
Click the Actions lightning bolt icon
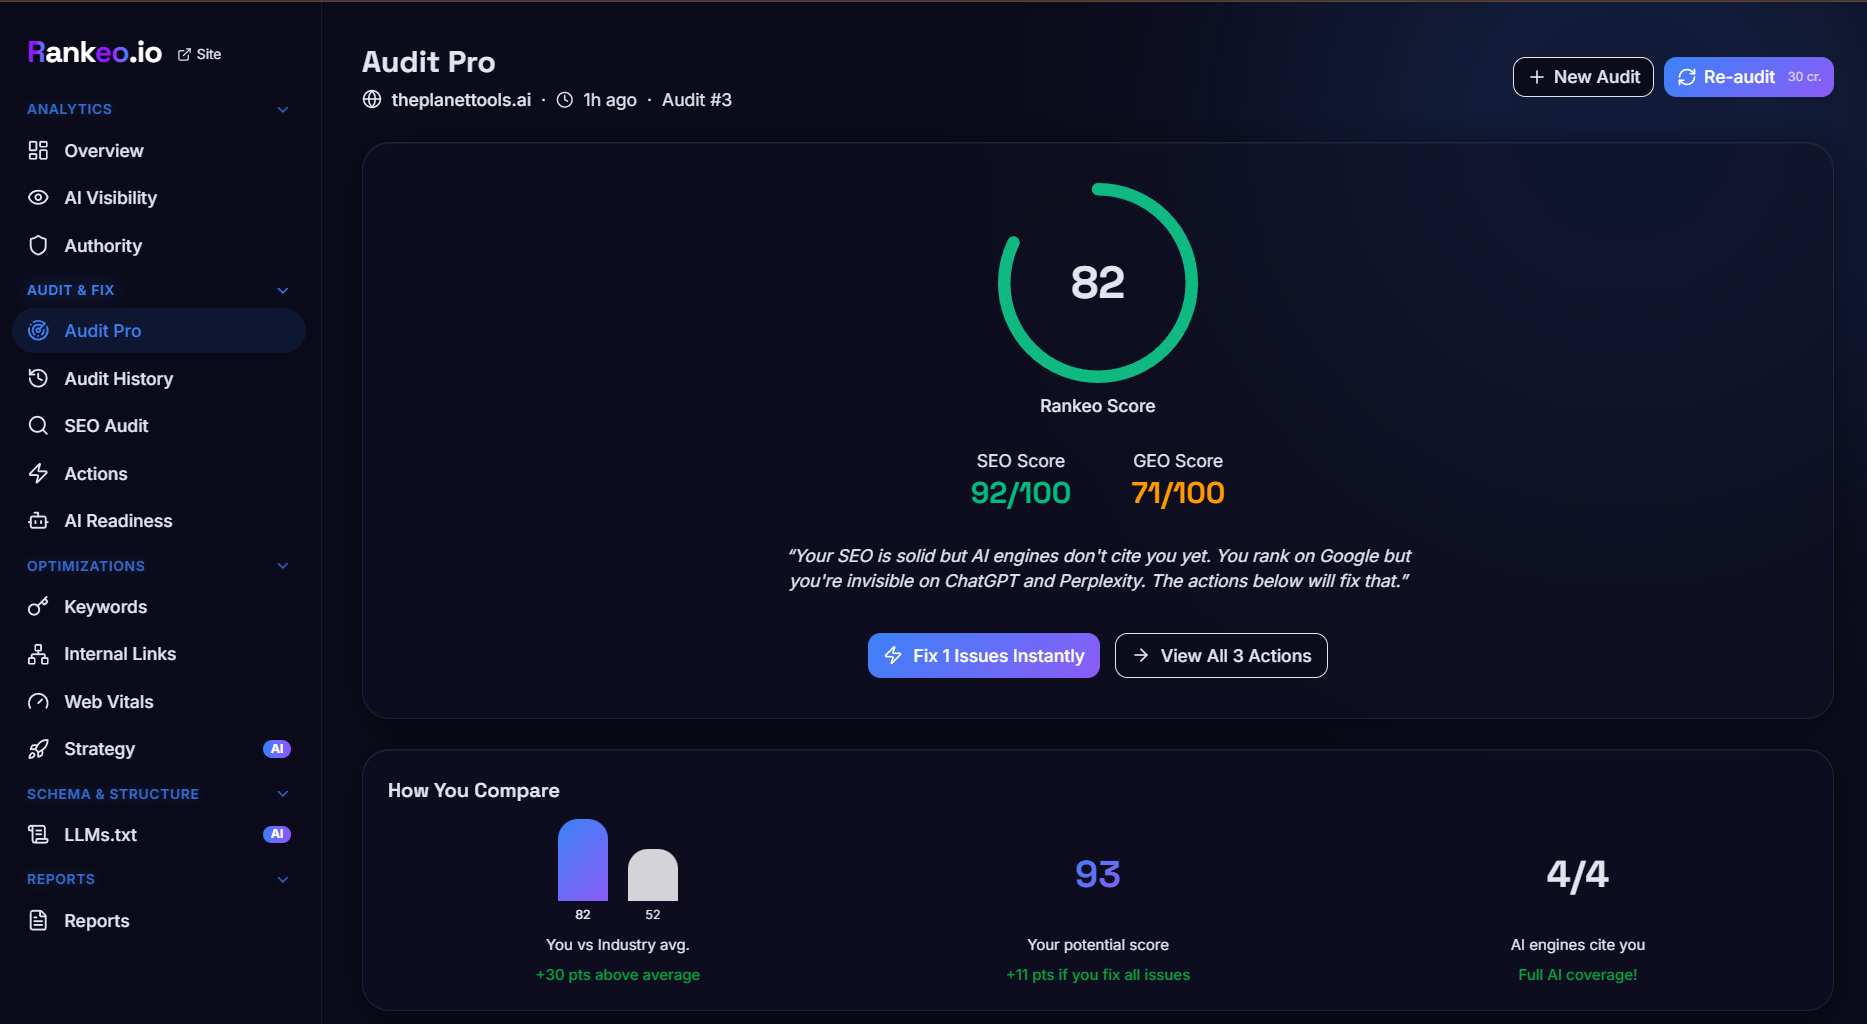point(38,474)
